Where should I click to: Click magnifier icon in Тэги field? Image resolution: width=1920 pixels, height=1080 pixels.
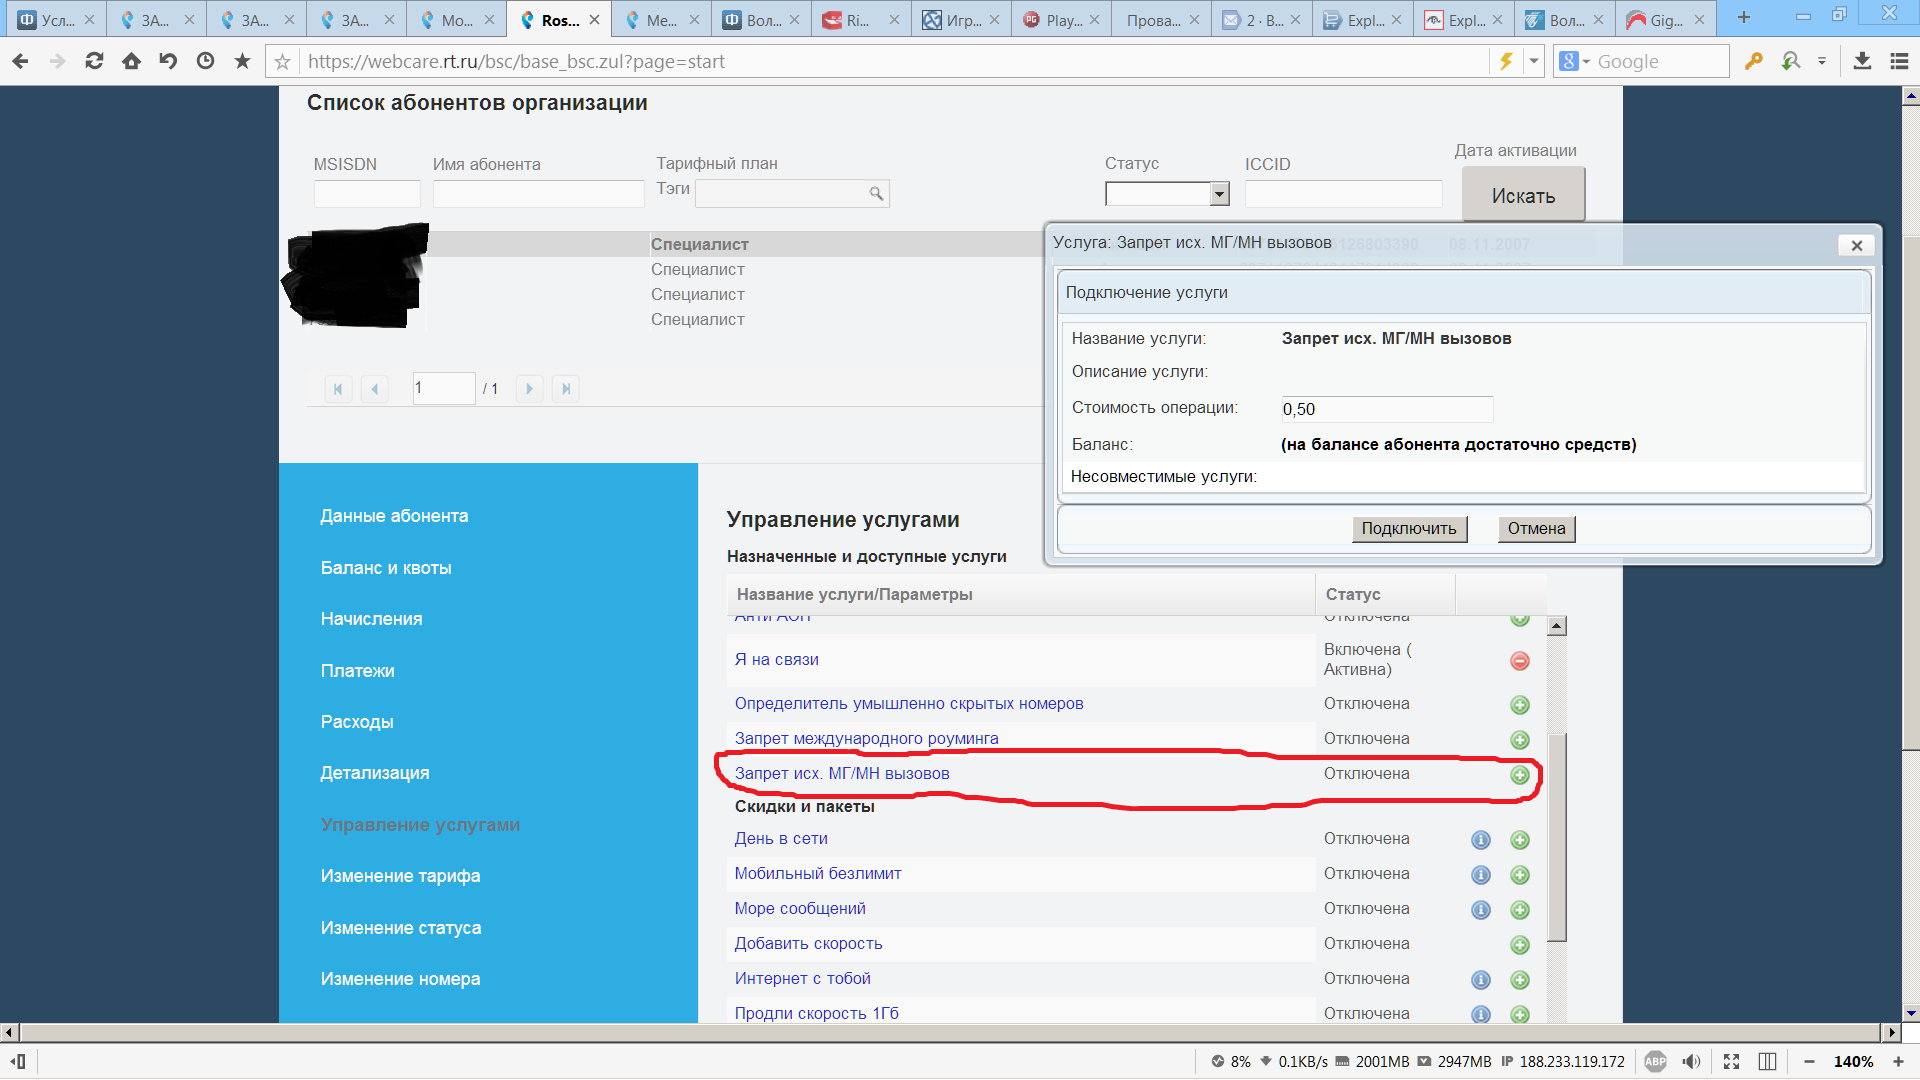(876, 194)
